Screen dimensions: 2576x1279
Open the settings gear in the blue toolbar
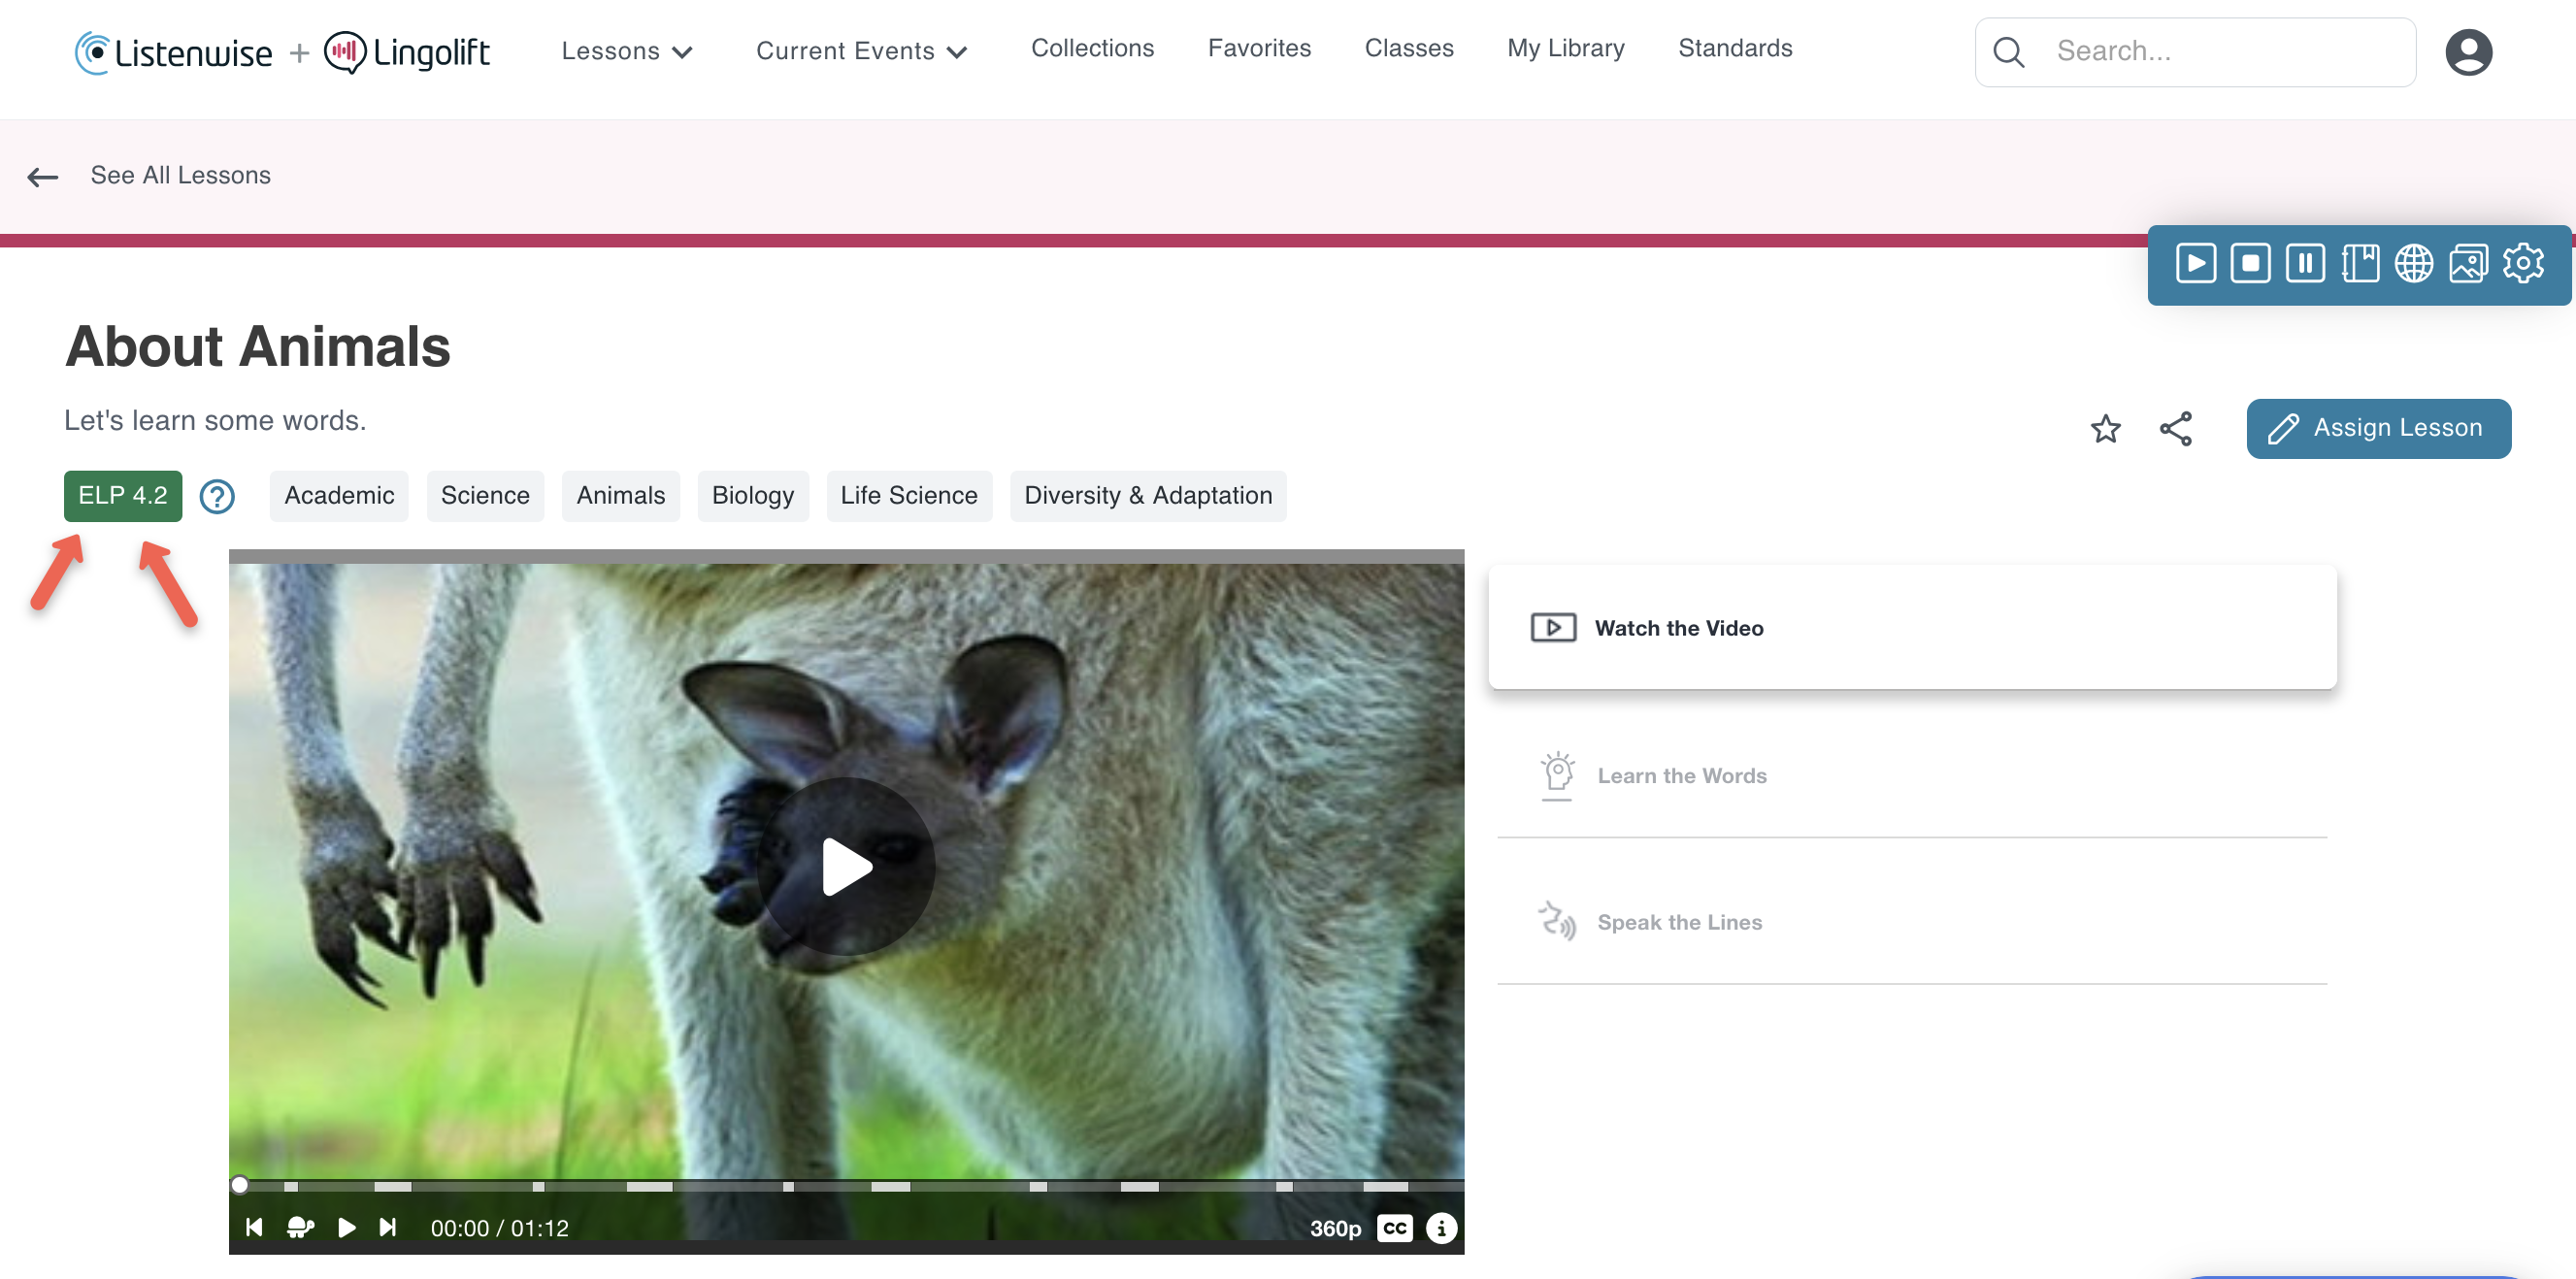[x=2524, y=263]
